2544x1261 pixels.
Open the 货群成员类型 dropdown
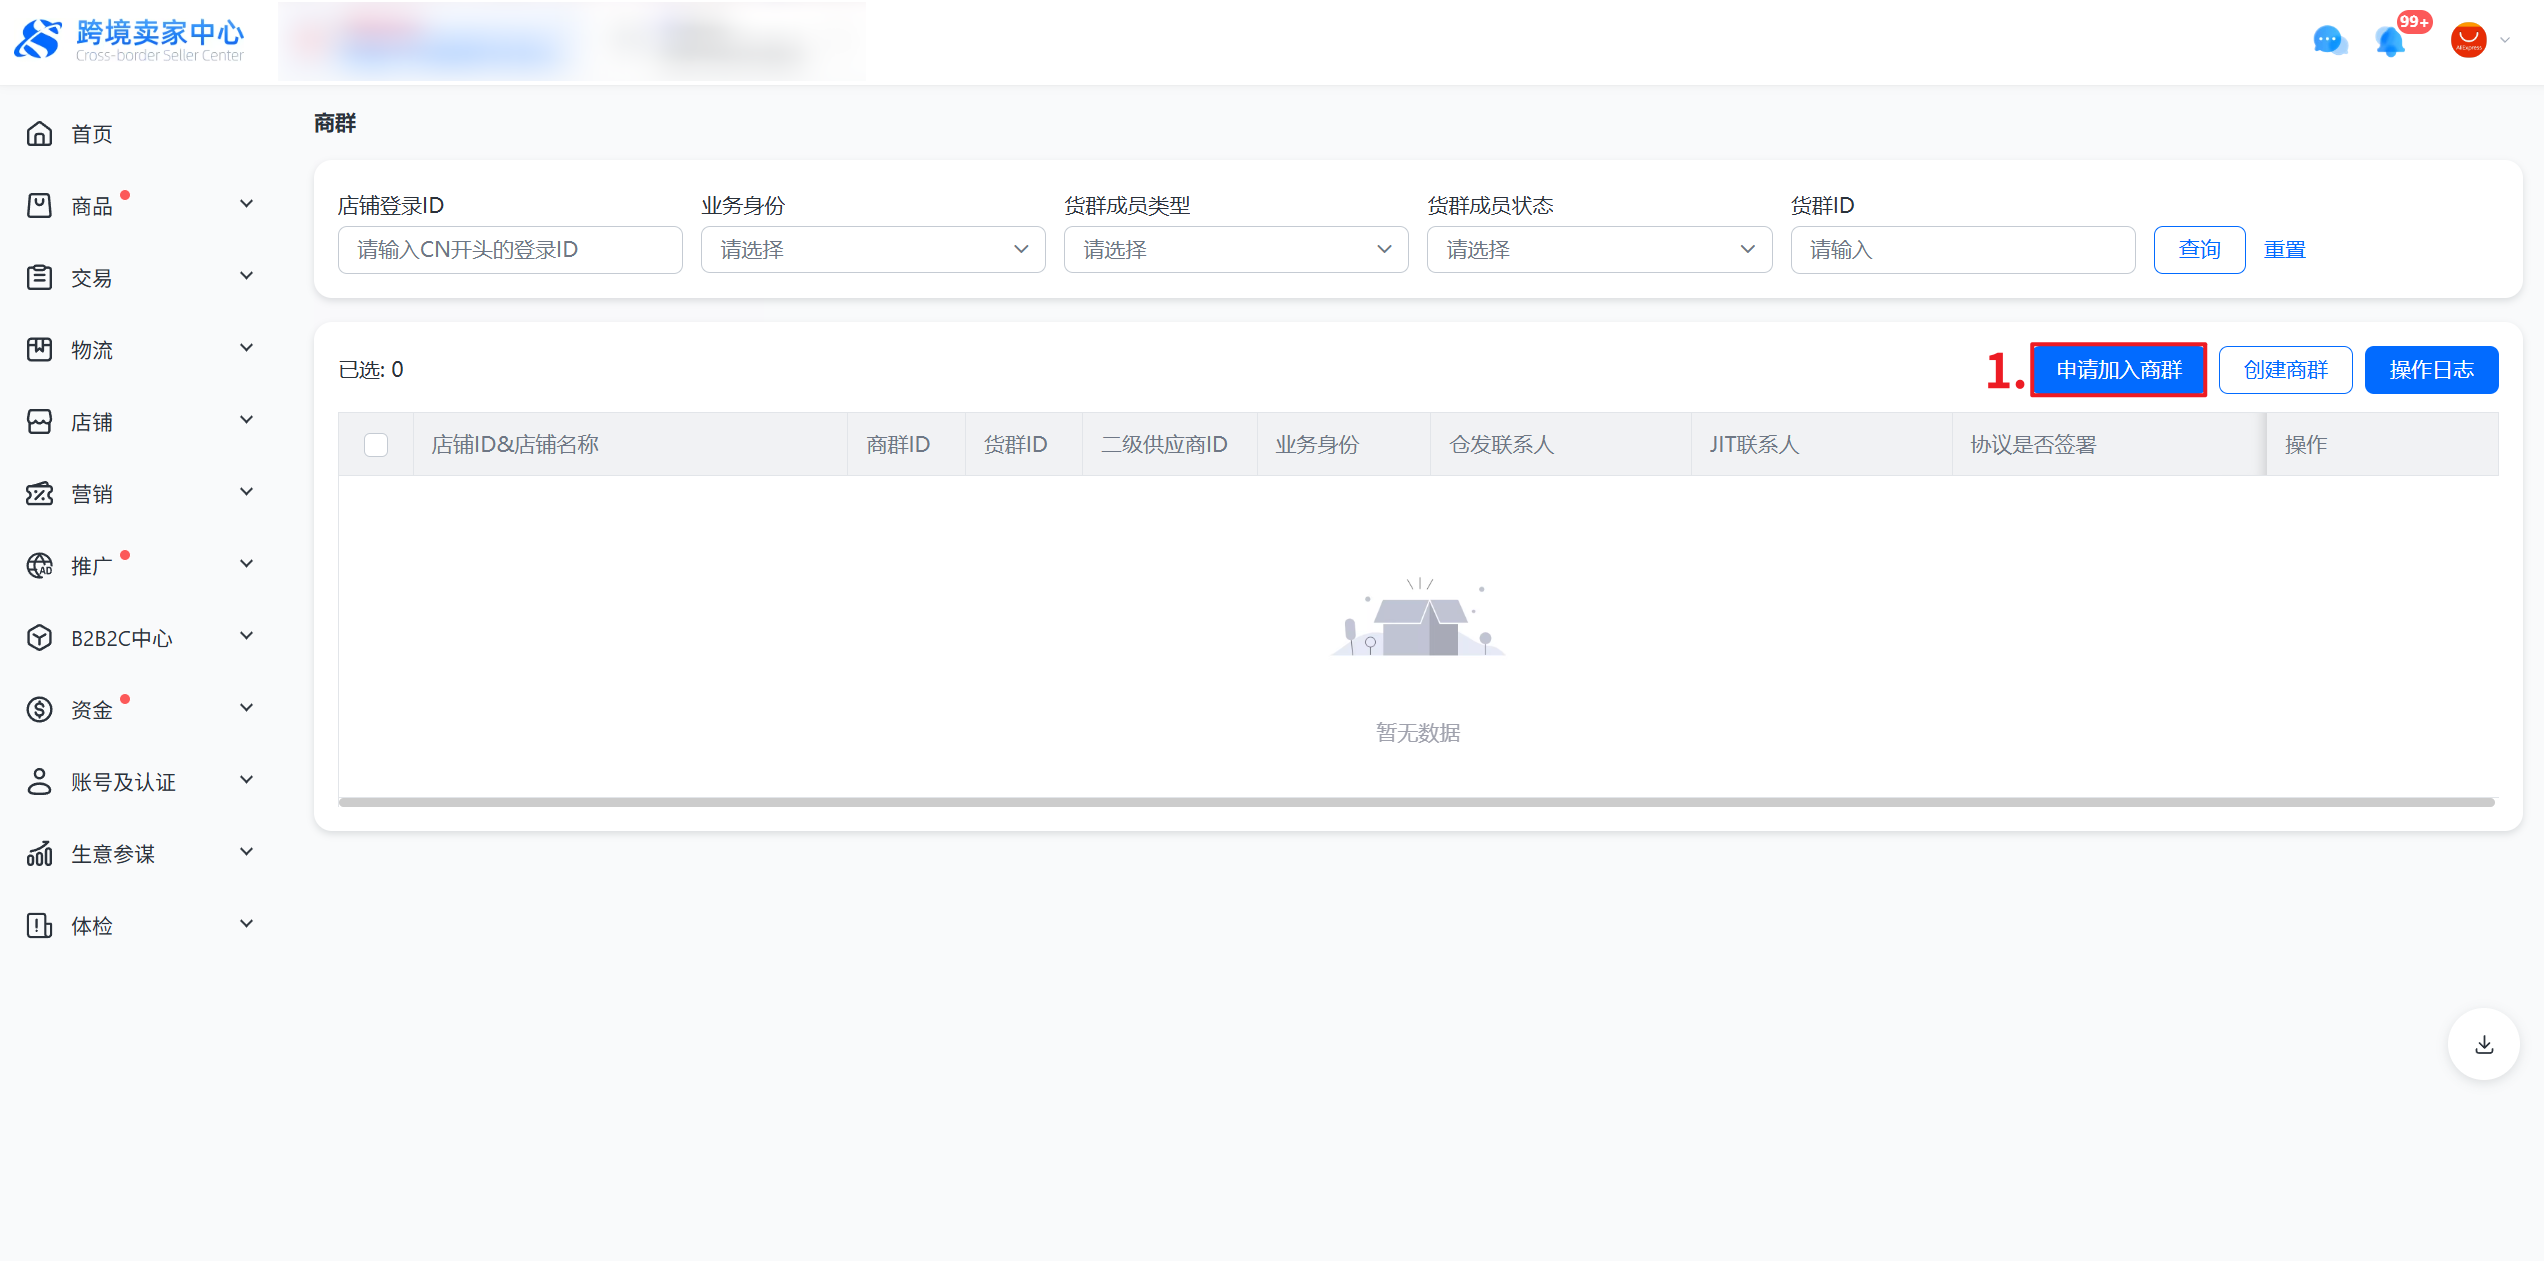coord(1235,249)
